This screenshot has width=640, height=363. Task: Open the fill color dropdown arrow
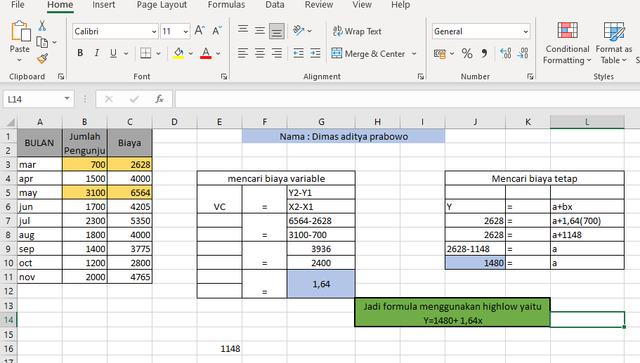191,53
